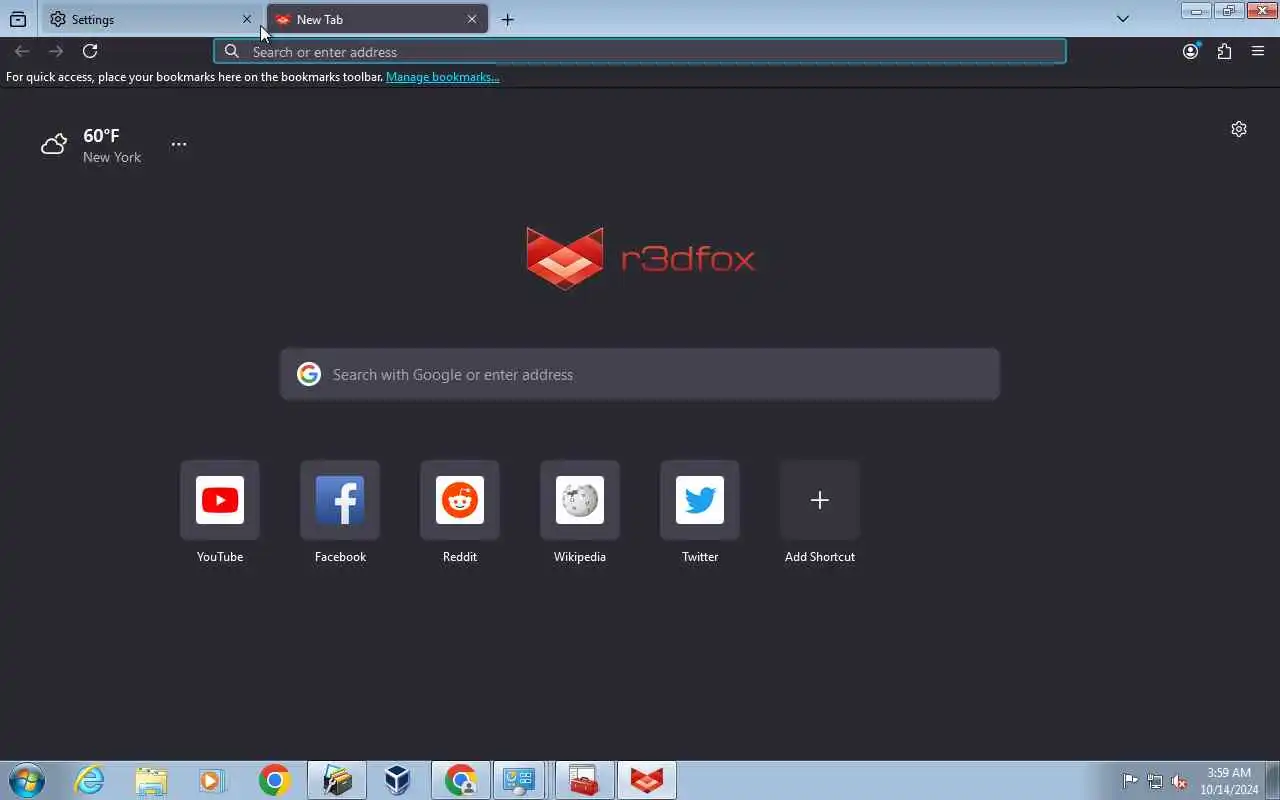
Task: Expand the list all tabs chevron
Action: click(1123, 19)
